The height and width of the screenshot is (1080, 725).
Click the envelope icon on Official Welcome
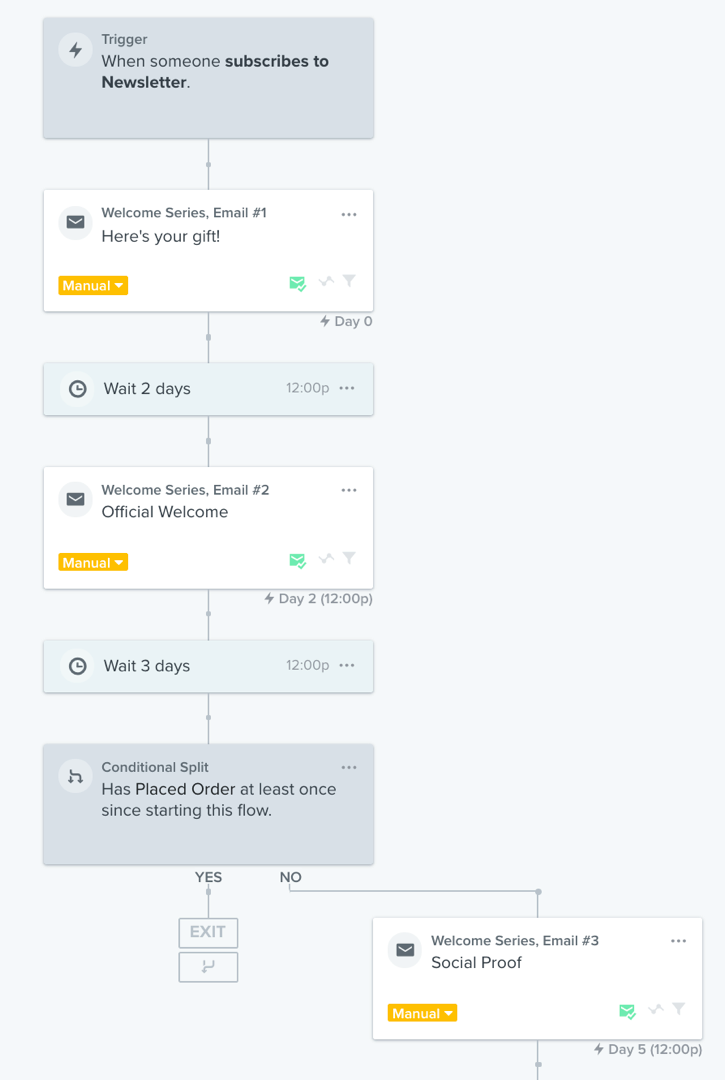click(76, 499)
